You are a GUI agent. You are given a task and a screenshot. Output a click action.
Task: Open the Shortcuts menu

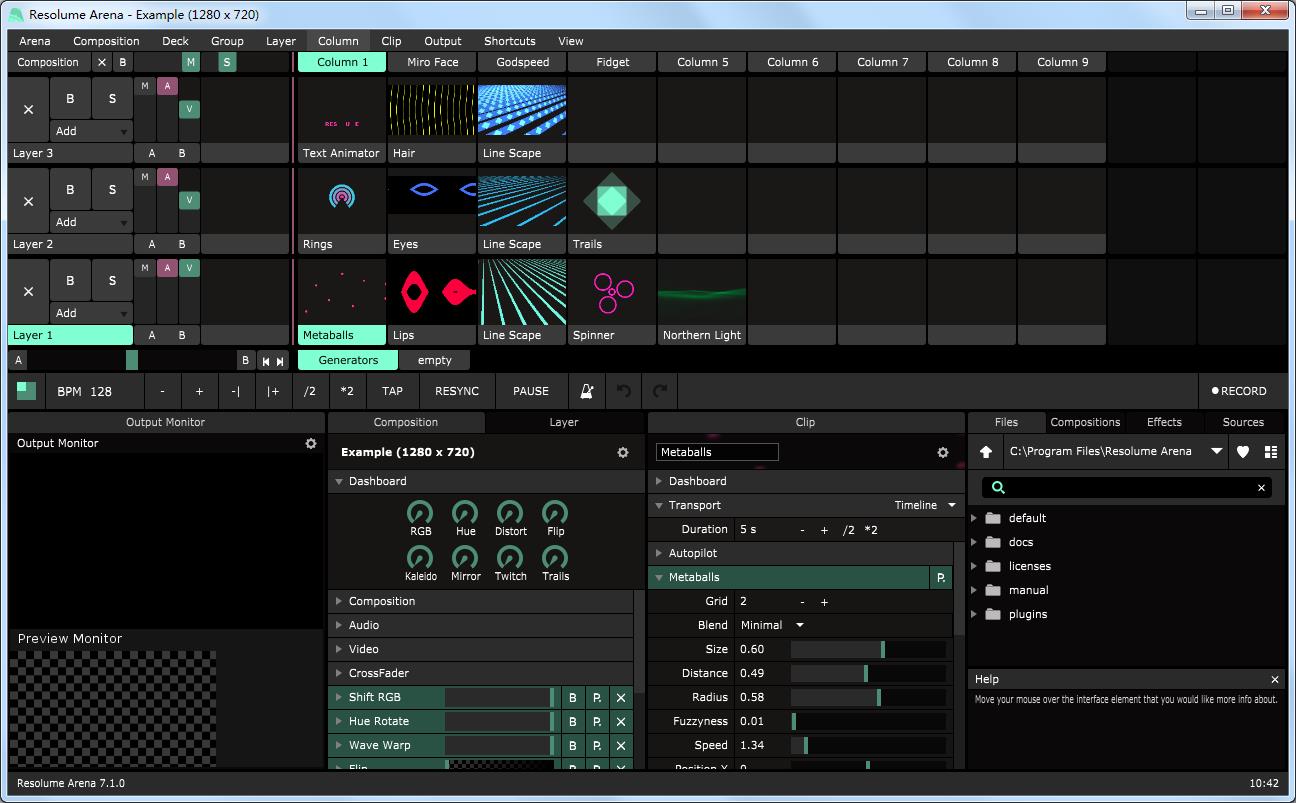(509, 41)
